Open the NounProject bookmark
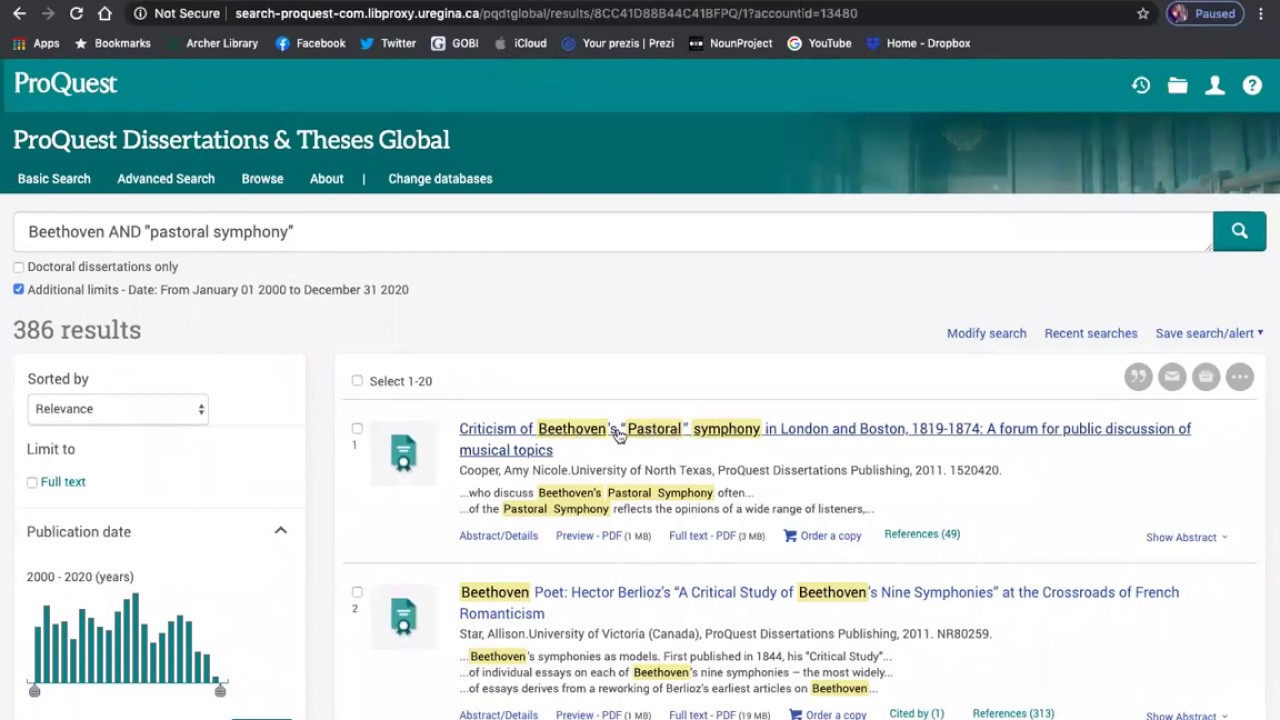 coord(730,43)
